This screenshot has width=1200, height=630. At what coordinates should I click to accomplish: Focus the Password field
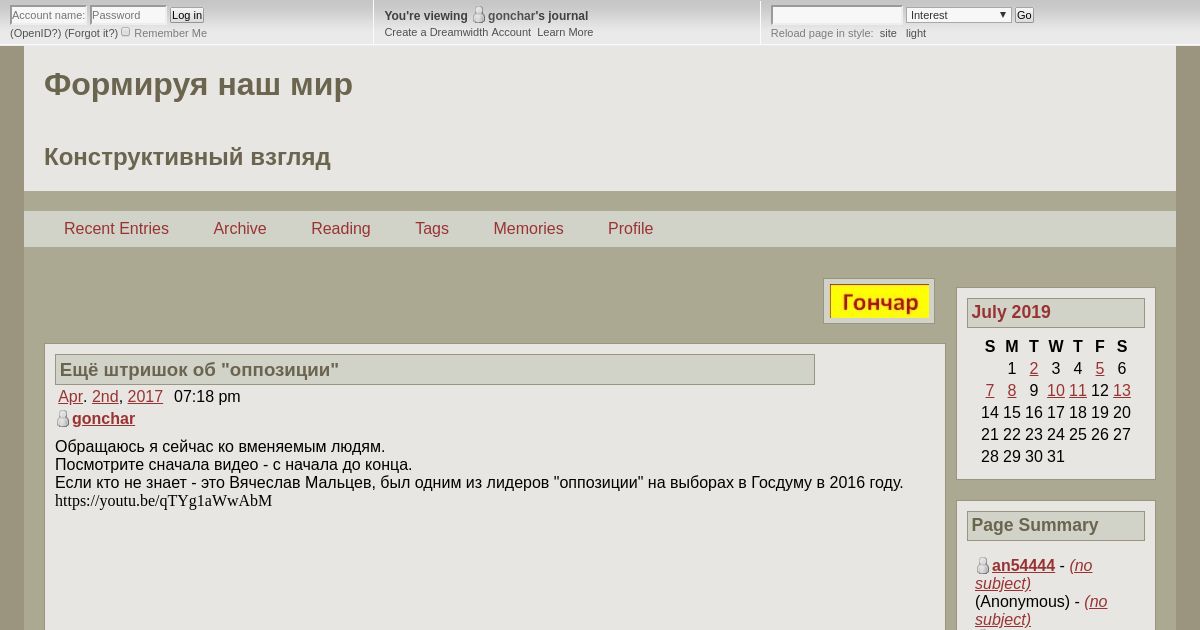(x=128, y=15)
